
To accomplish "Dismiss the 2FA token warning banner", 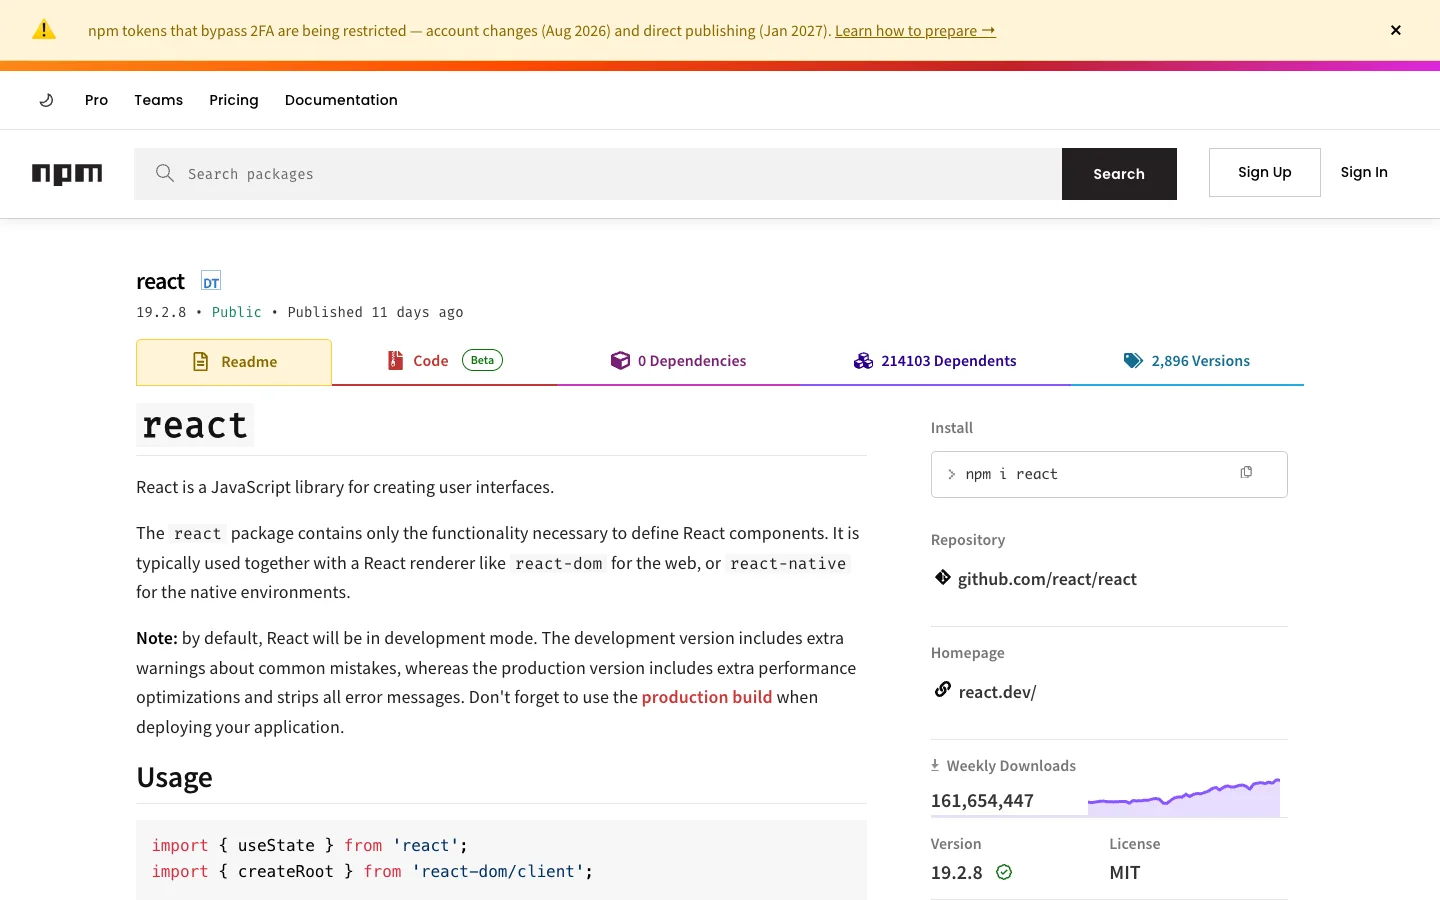I will tap(1395, 30).
